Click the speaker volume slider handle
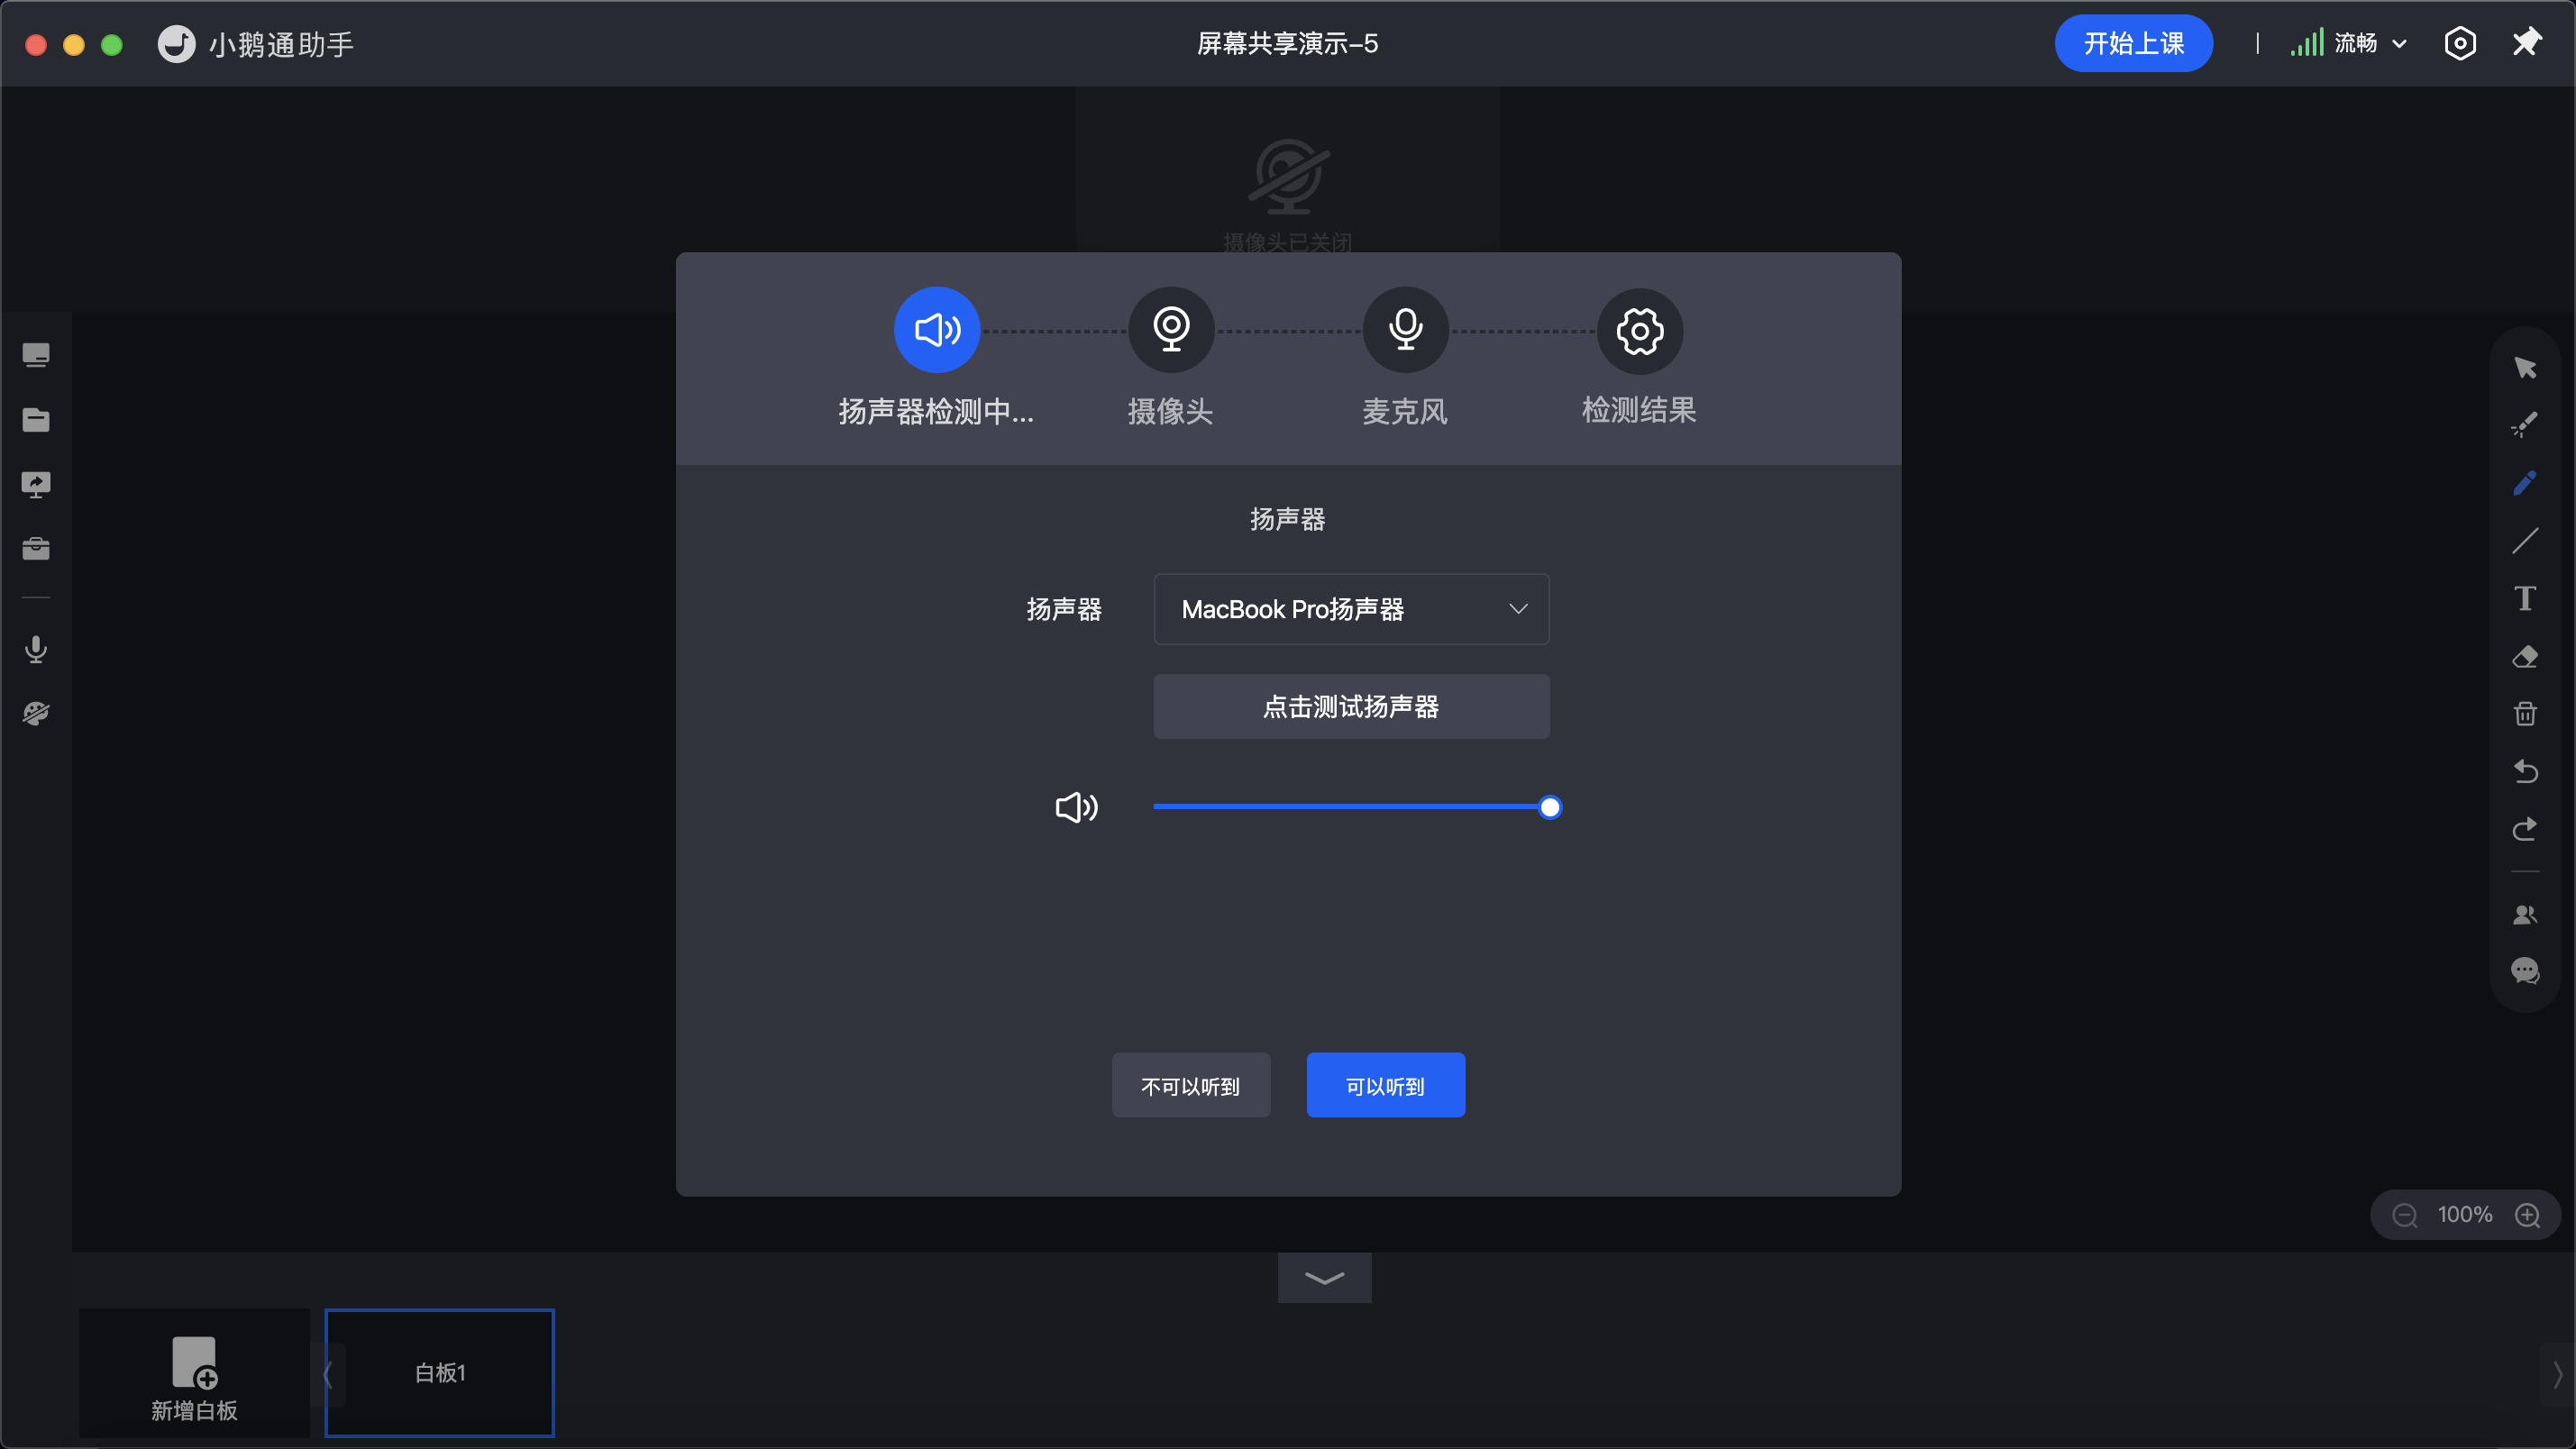Screen dimensions: 2576x1449 click(x=1549, y=807)
